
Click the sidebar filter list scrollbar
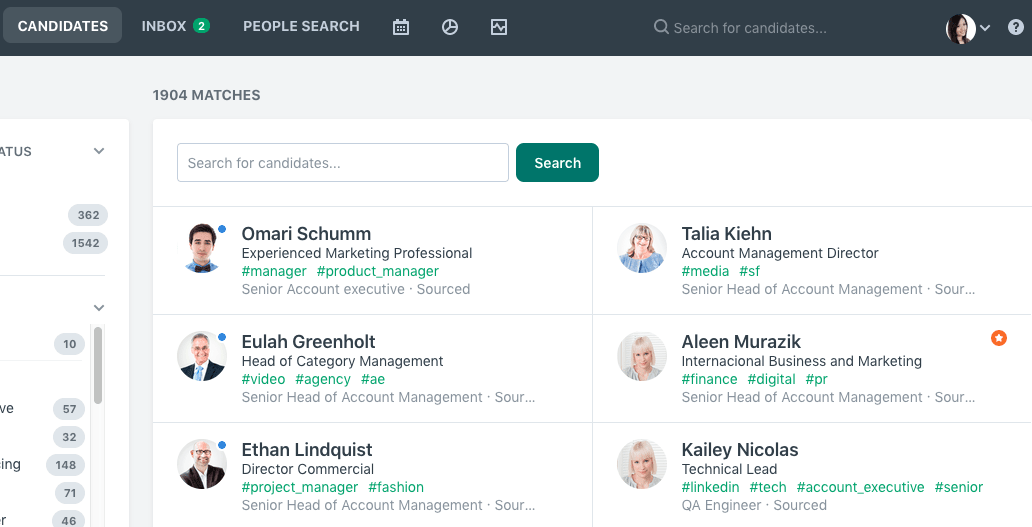(x=98, y=365)
